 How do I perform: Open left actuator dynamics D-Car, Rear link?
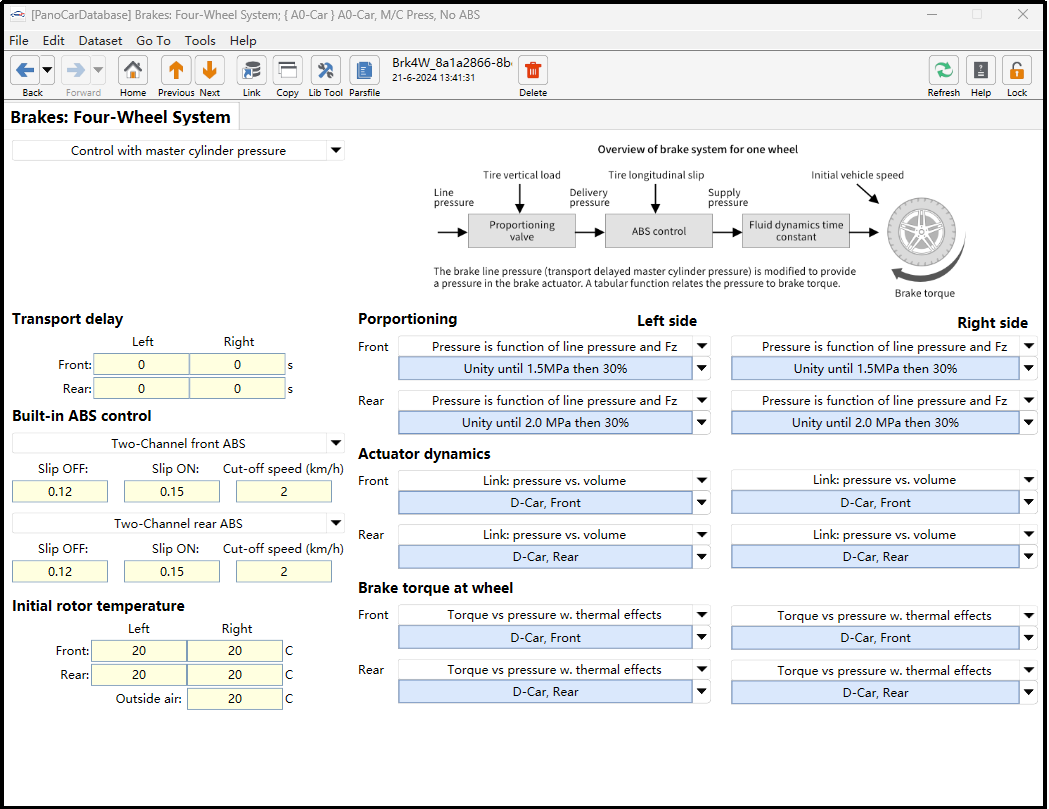[545, 557]
